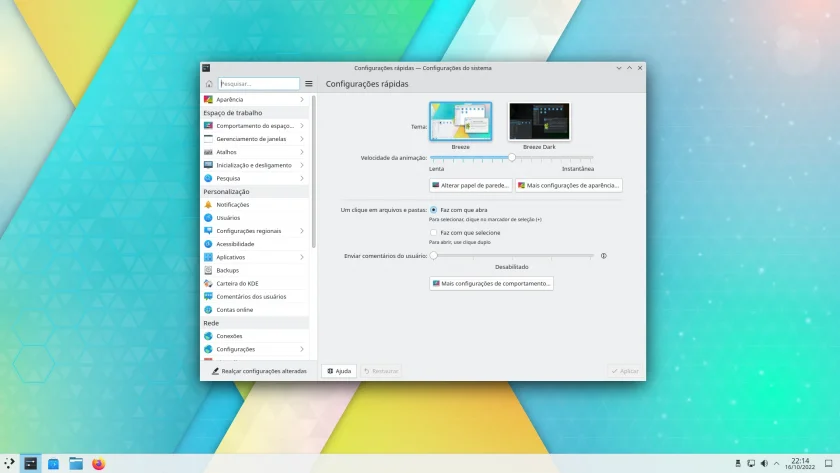Click info icon beside feedback slider
Image resolution: width=840 pixels, height=473 pixels.
pos(604,256)
